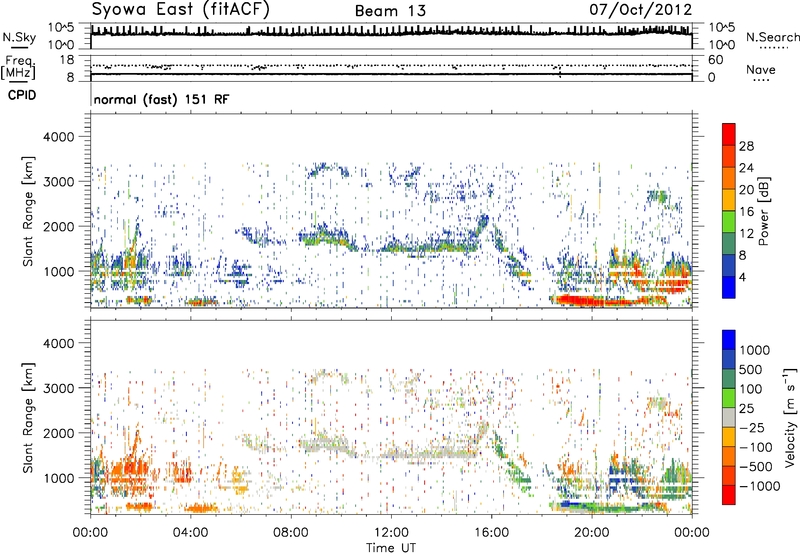Click the "-1000" Velocity colorbar label
This screenshot has width=800, height=554.
(760, 486)
